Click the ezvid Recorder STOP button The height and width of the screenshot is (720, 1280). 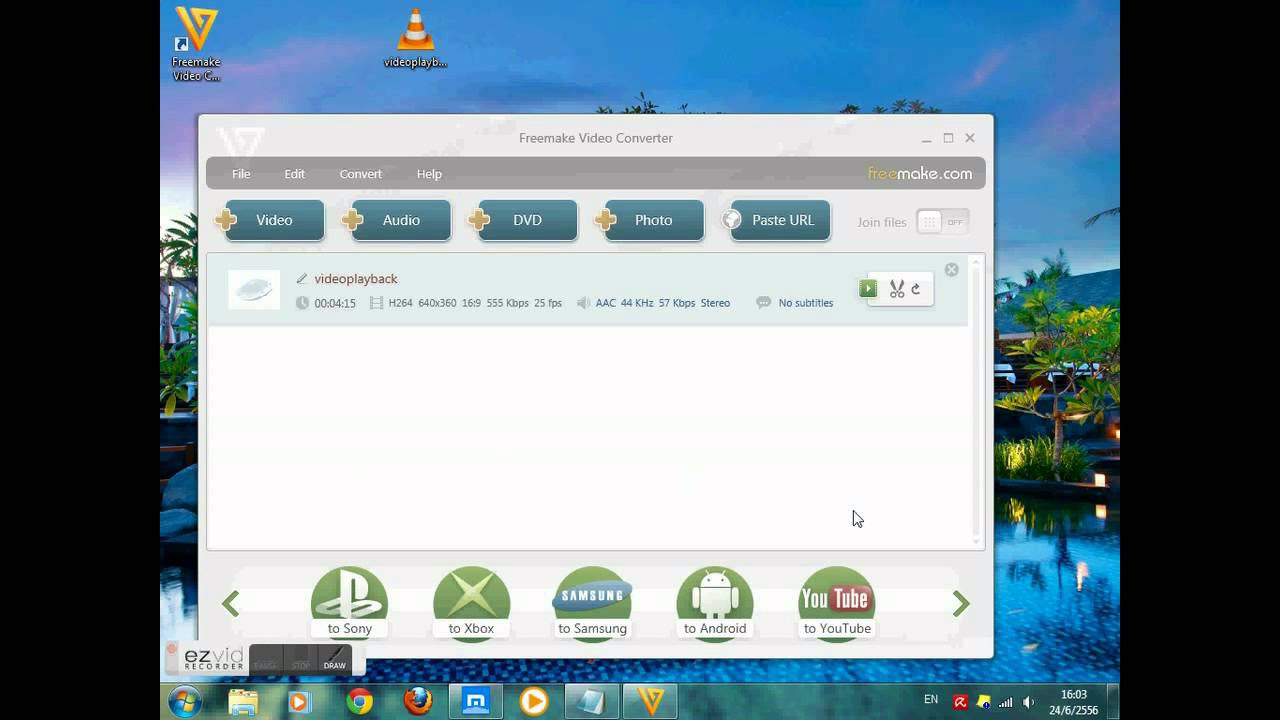point(300,659)
